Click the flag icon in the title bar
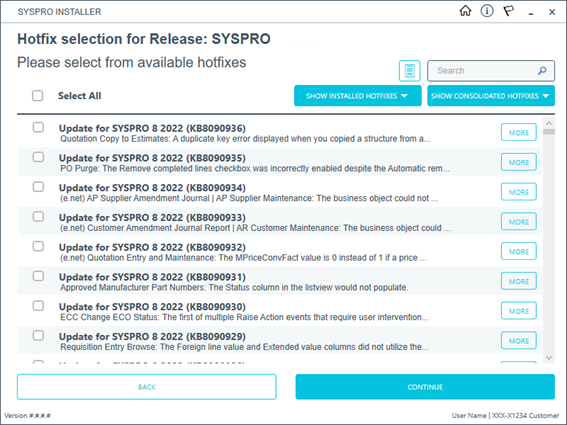Viewport: 567px width, 425px height. point(509,11)
